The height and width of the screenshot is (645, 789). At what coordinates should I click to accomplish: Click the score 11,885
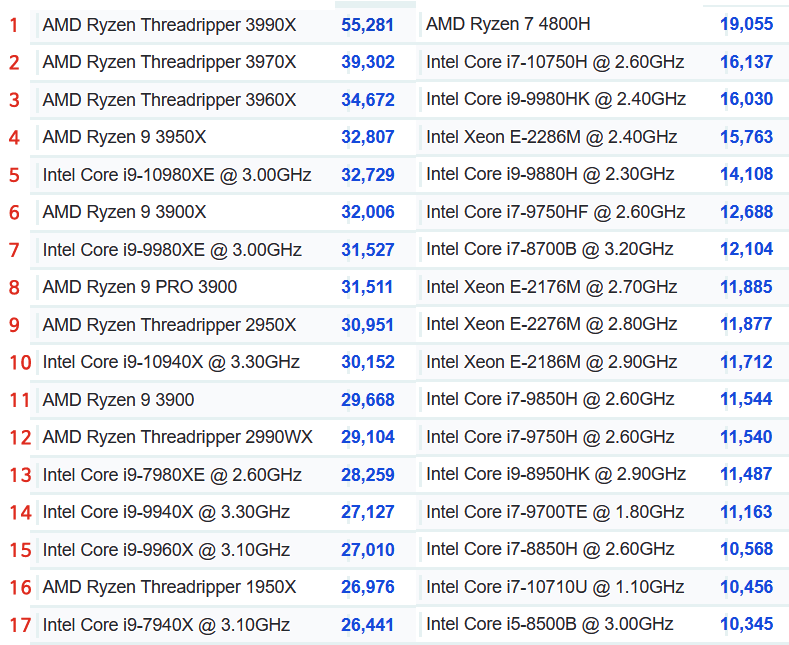tap(746, 286)
